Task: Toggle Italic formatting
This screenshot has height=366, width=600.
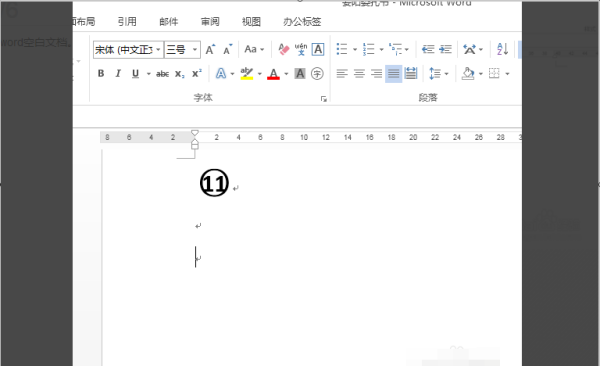Action: (118, 74)
